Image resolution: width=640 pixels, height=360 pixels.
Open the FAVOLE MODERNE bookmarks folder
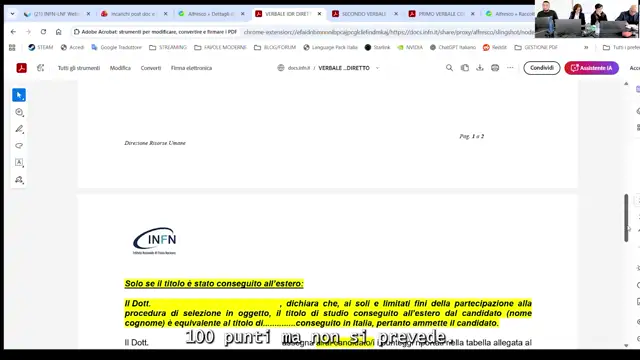[x=220, y=47]
